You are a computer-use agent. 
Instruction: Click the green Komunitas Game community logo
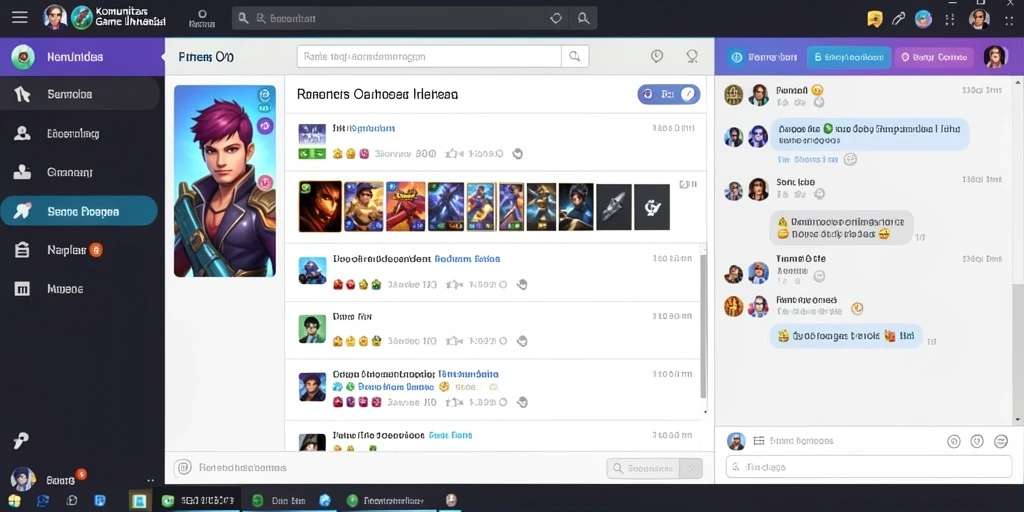point(82,18)
